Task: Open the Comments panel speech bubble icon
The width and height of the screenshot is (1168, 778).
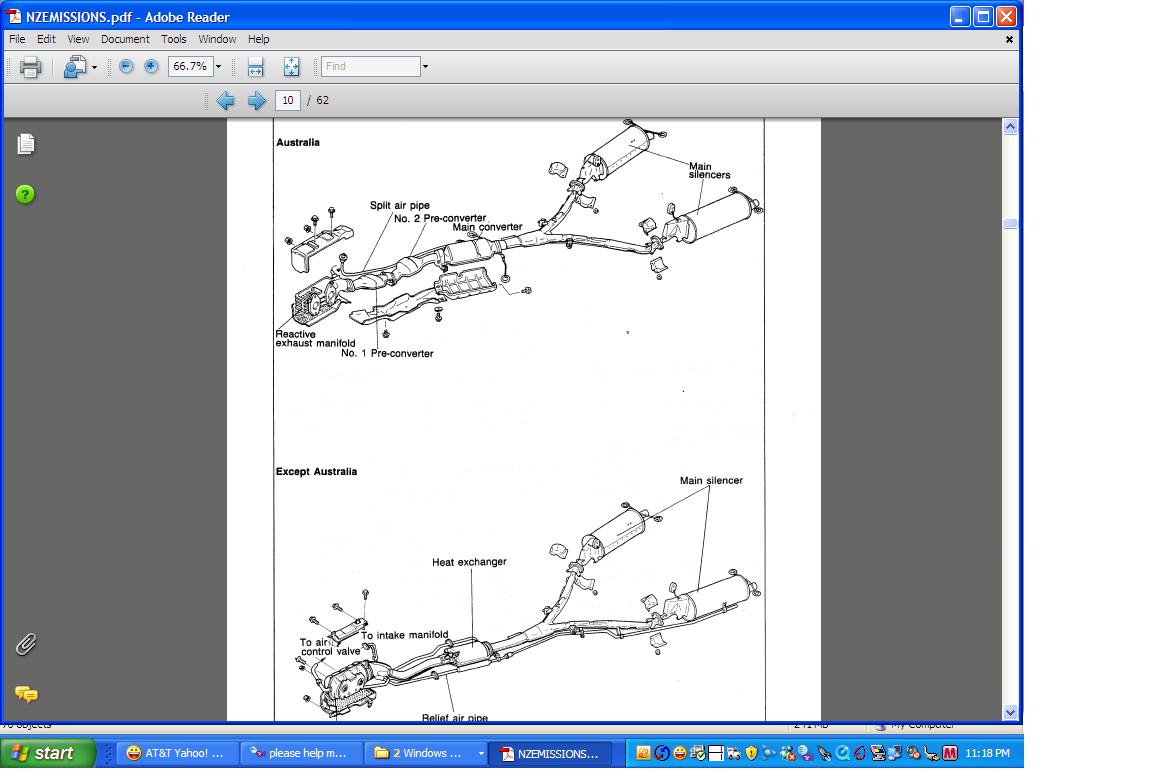Action: pyautogui.click(x=26, y=693)
